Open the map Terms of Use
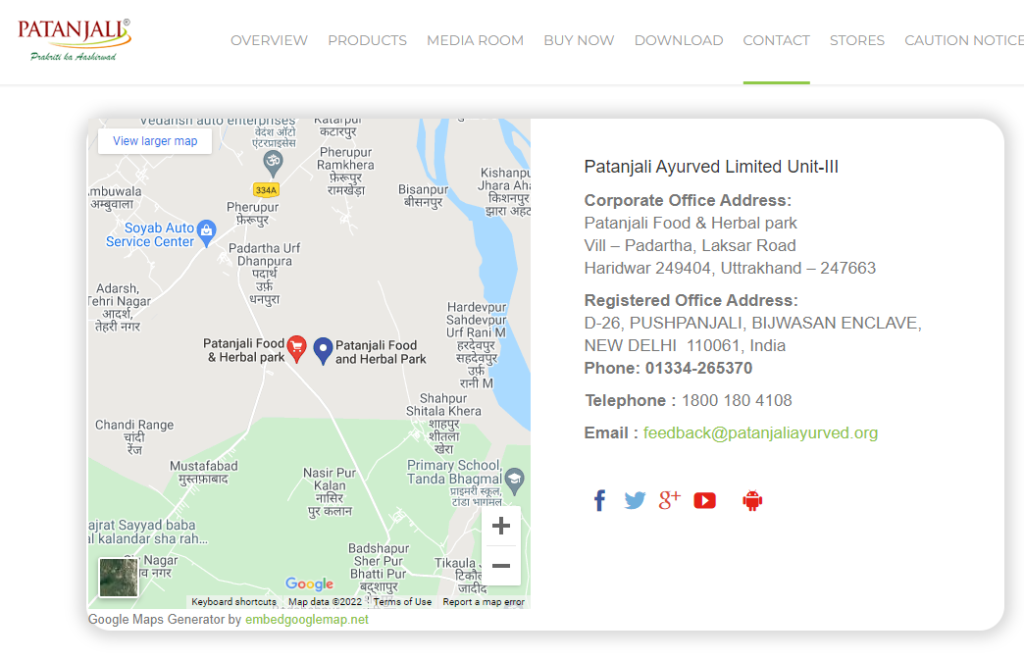The height and width of the screenshot is (660, 1024). (402, 602)
